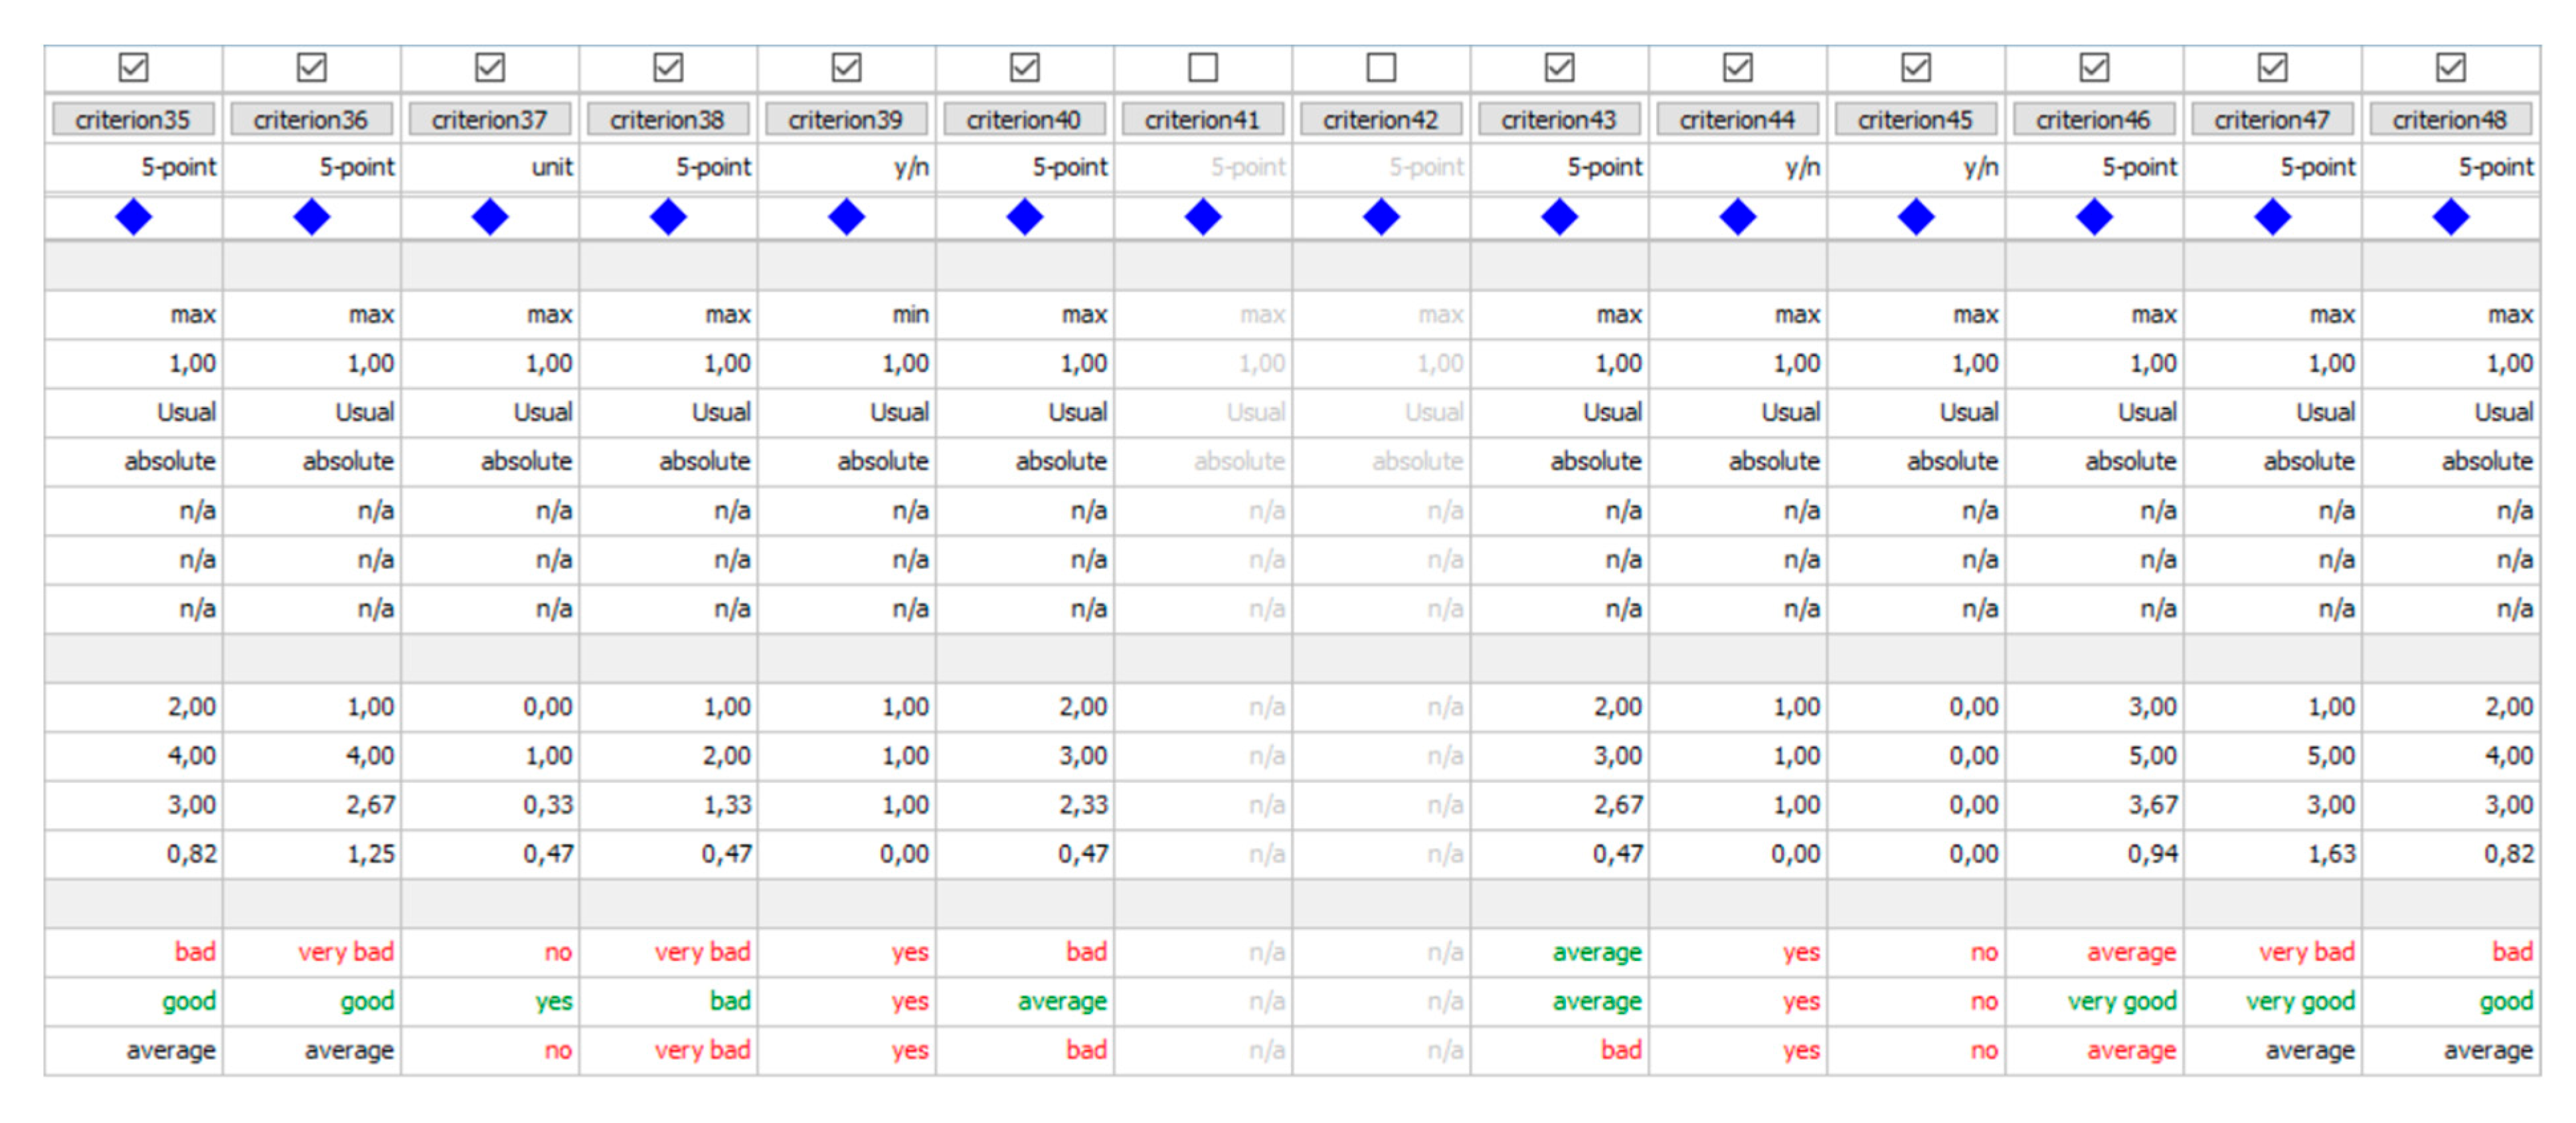
Task: Select the 'very good' cell under criterion46
Action: pyautogui.click(x=2121, y=1001)
